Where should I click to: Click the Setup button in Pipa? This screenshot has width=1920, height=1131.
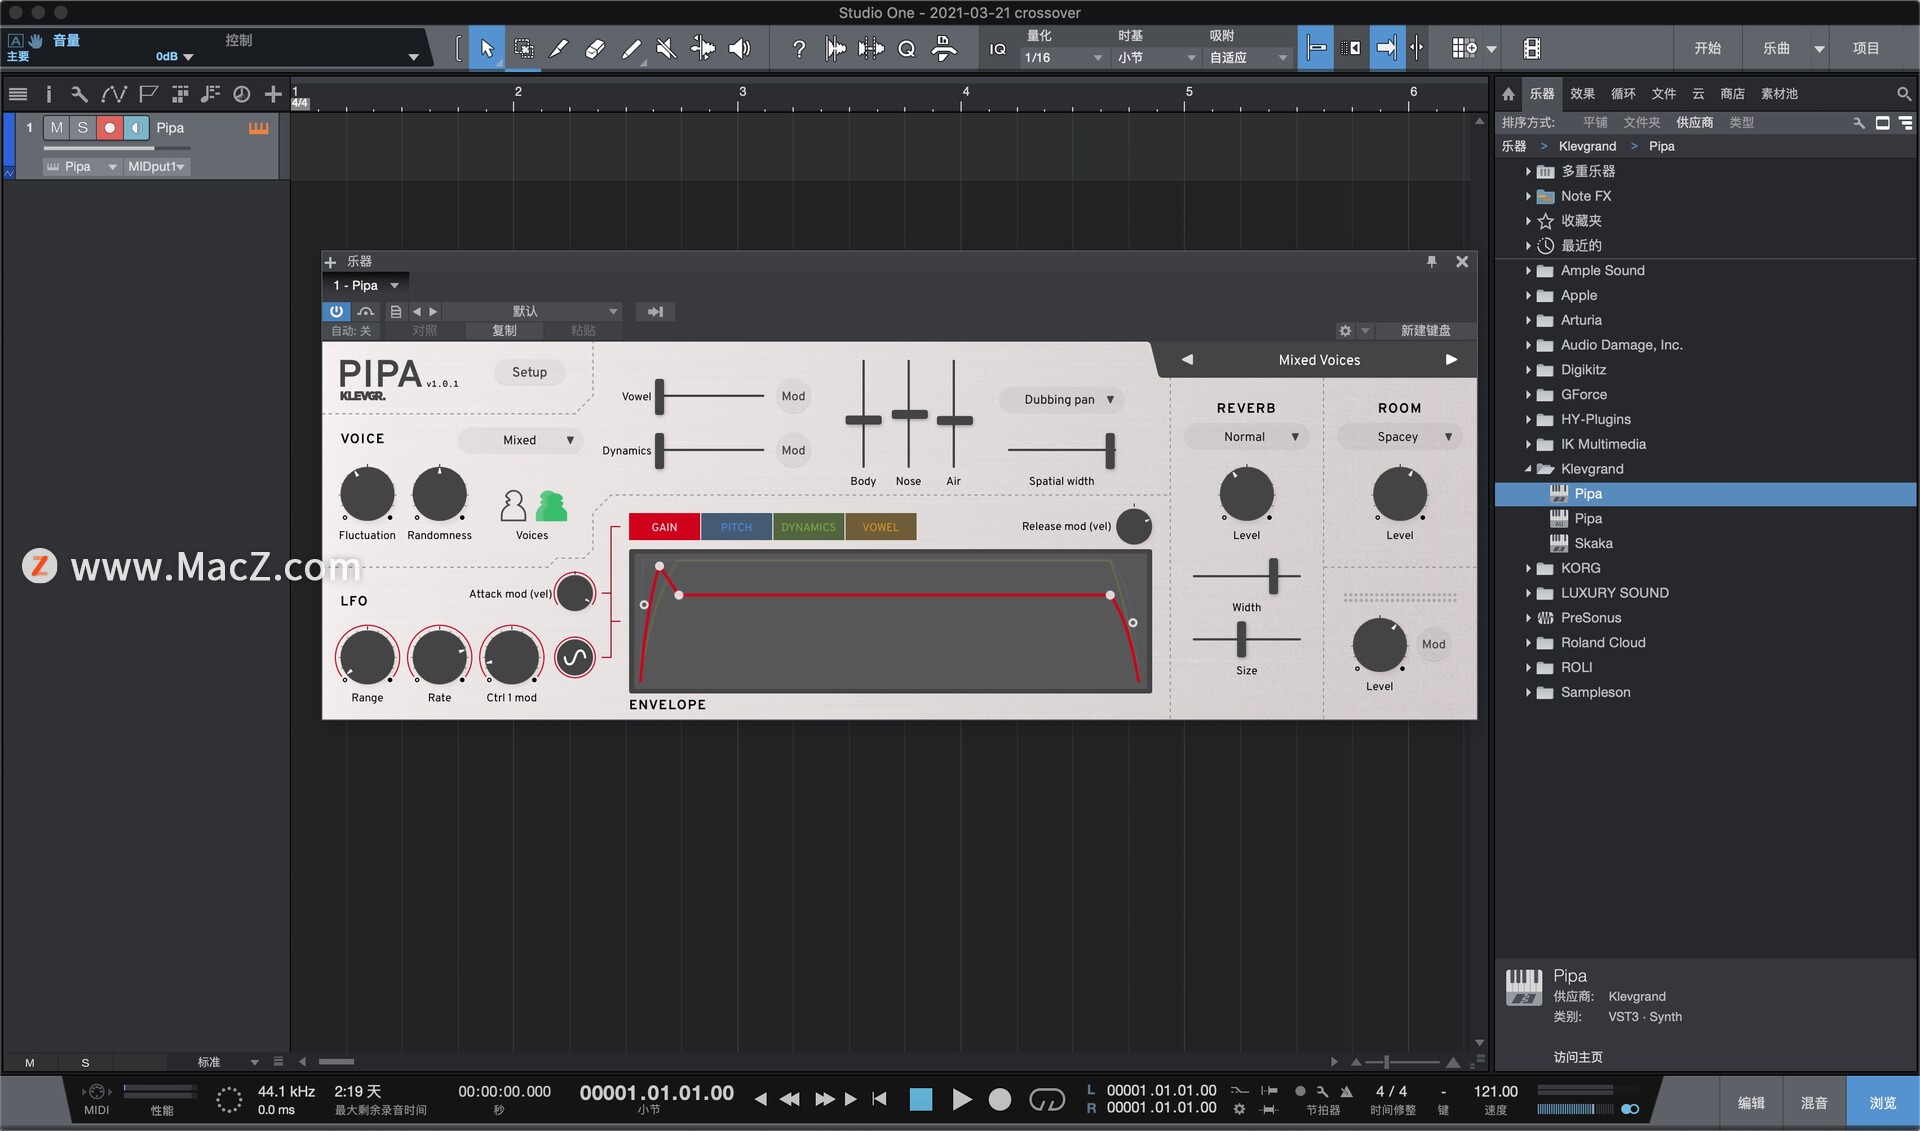tap(529, 372)
